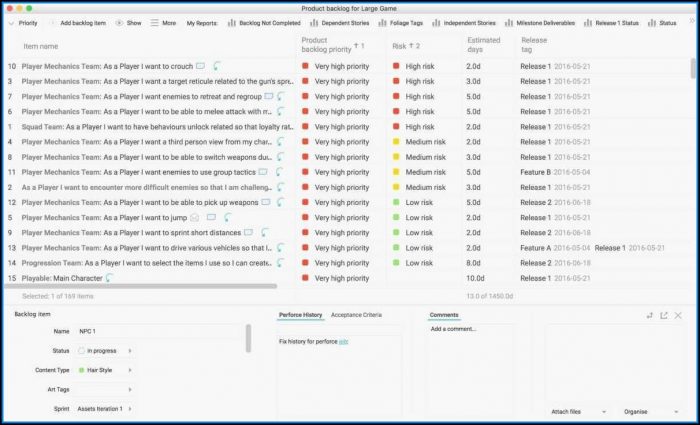Expand the toolbar overflow double-chevron
Viewport: 700px width, 425px height.
(x=692, y=21)
